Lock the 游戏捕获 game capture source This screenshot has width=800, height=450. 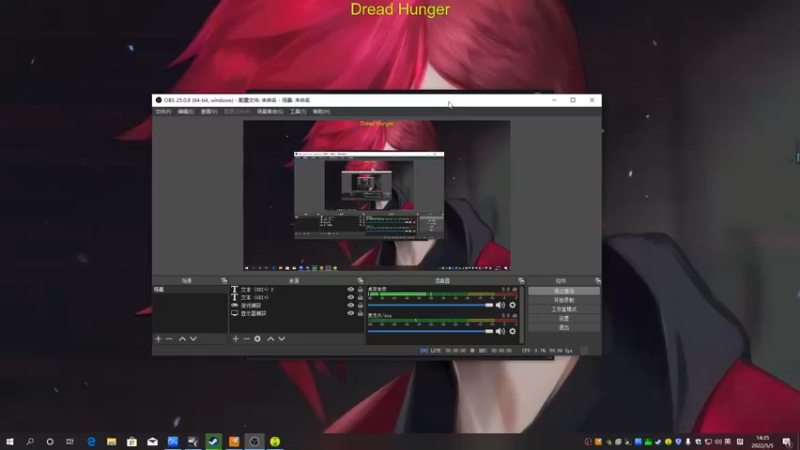pyautogui.click(x=360, y=305)
